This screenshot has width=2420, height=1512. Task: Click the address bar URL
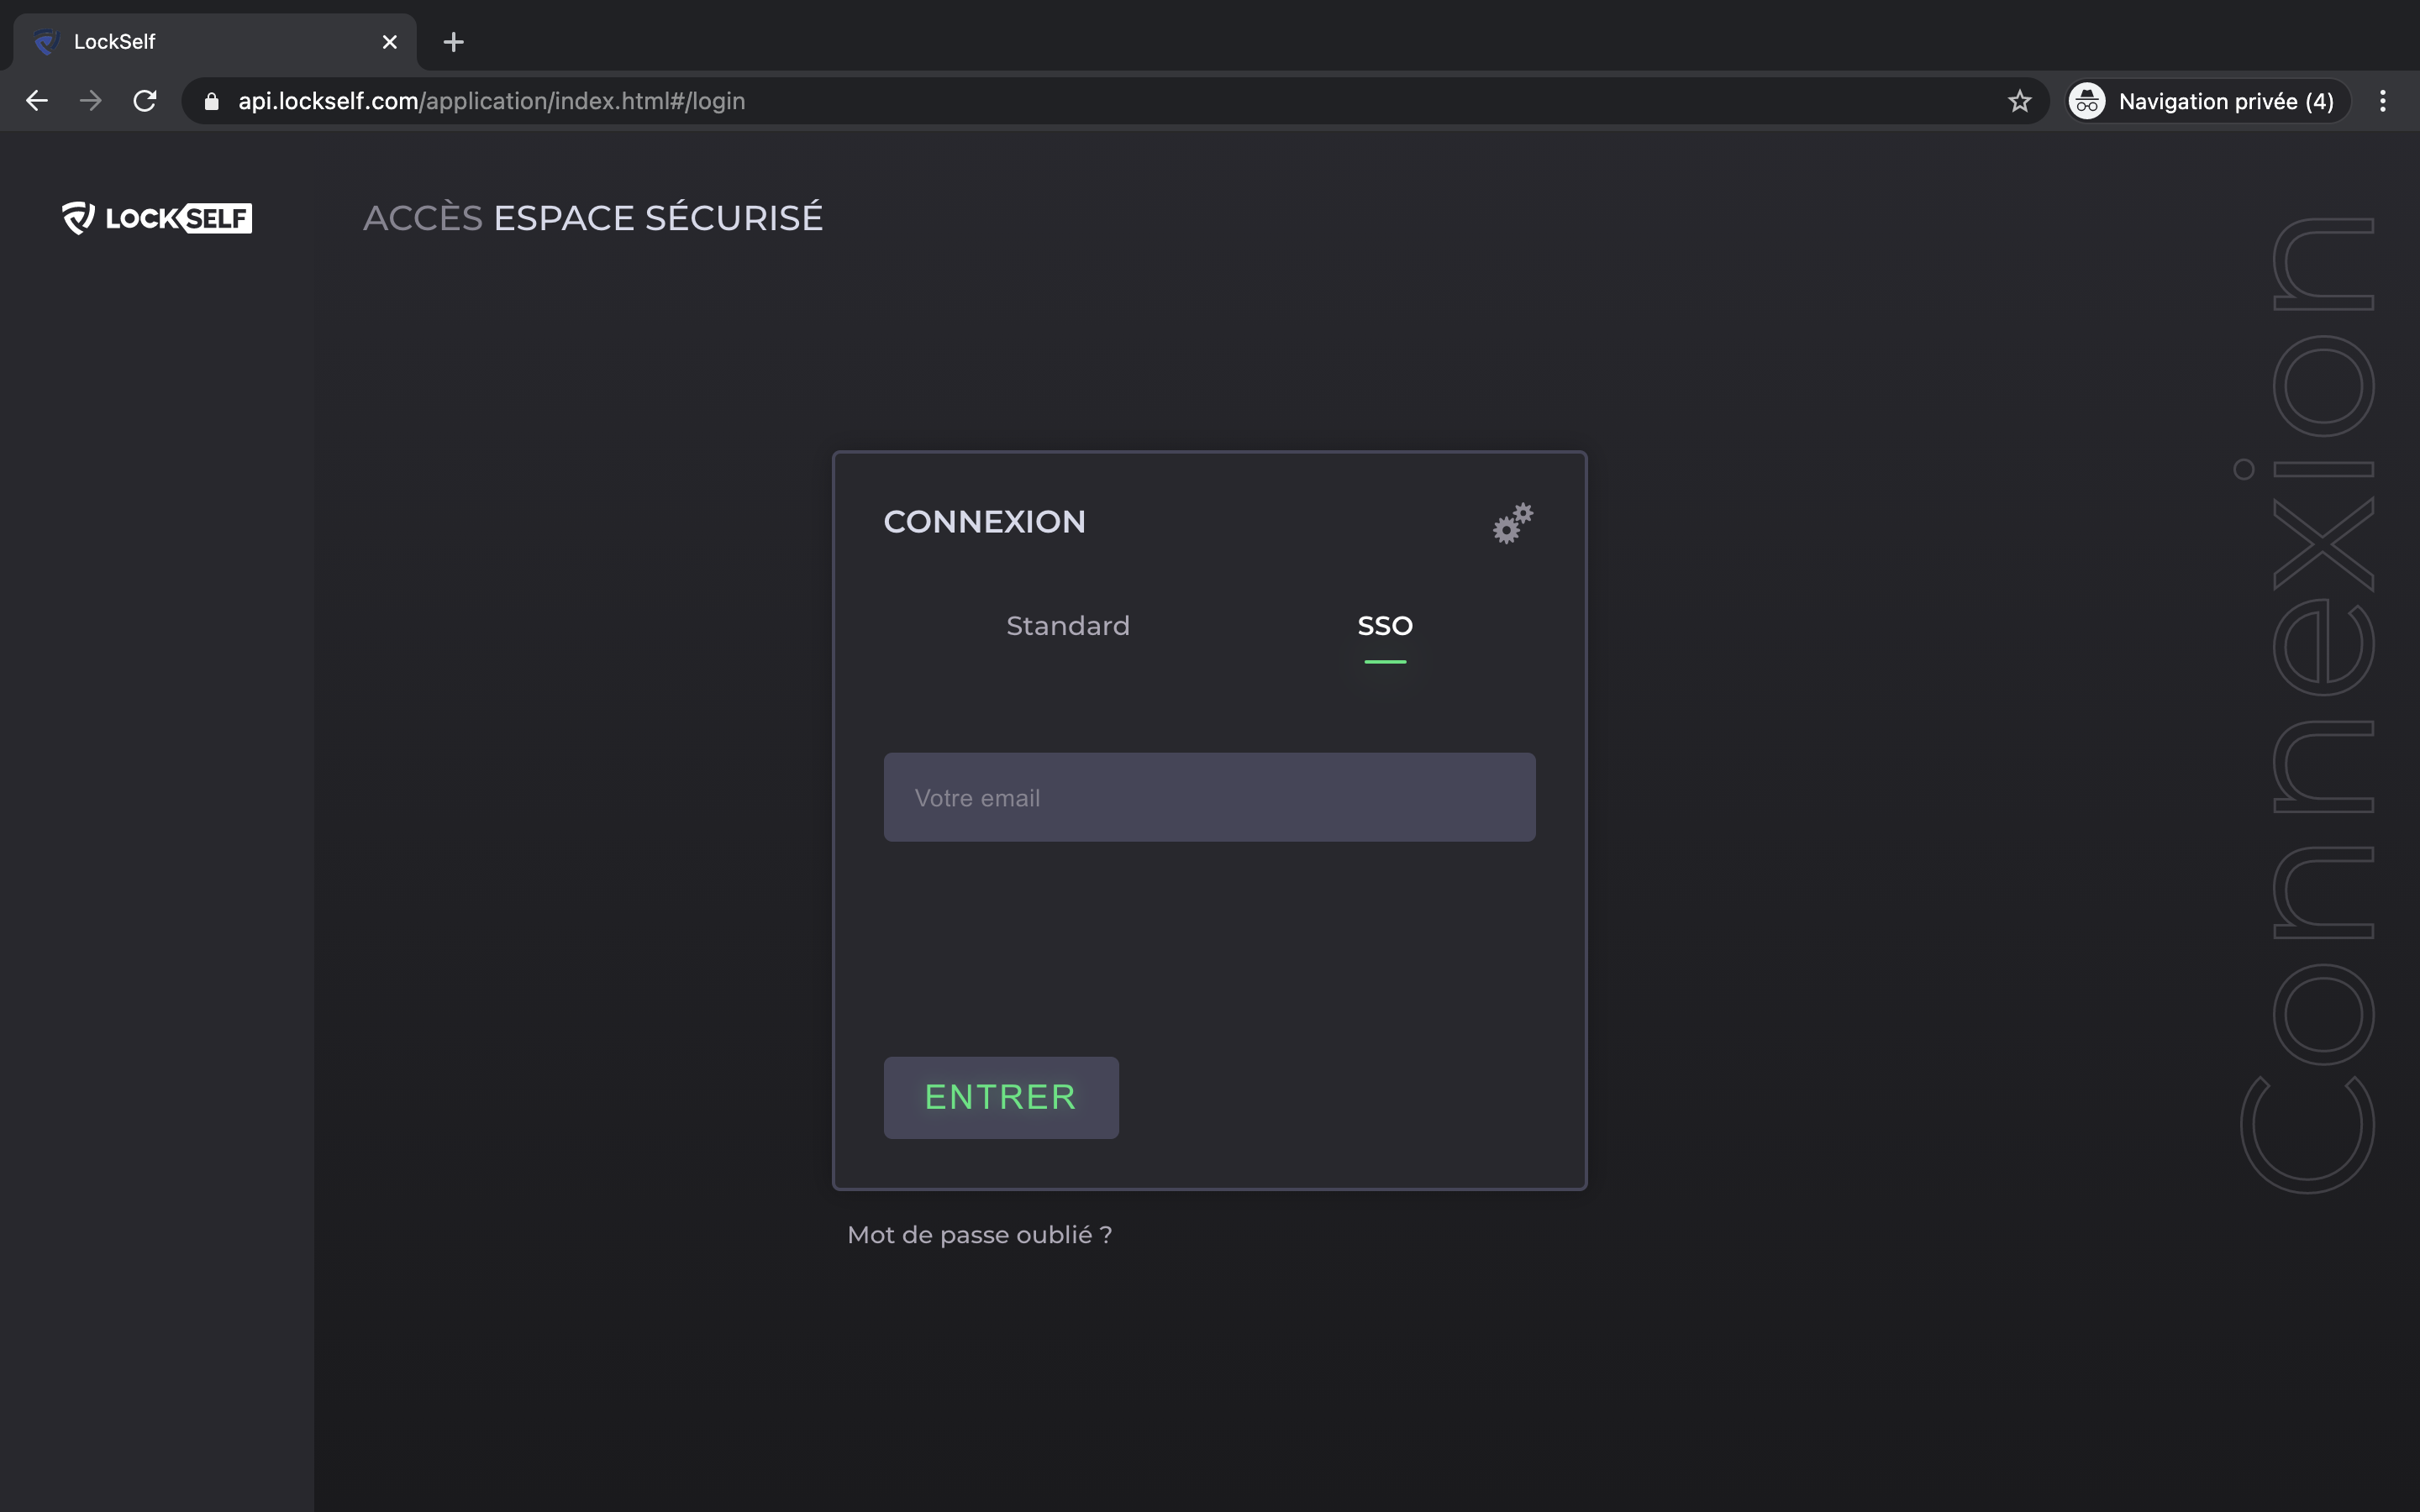click(491, 101)
